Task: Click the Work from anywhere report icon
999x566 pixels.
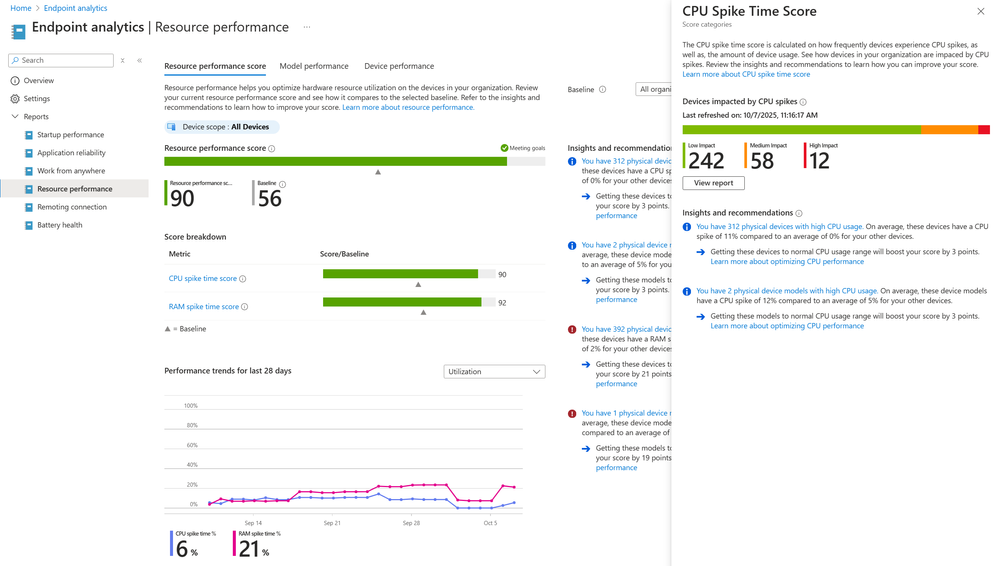Action: 29,171
